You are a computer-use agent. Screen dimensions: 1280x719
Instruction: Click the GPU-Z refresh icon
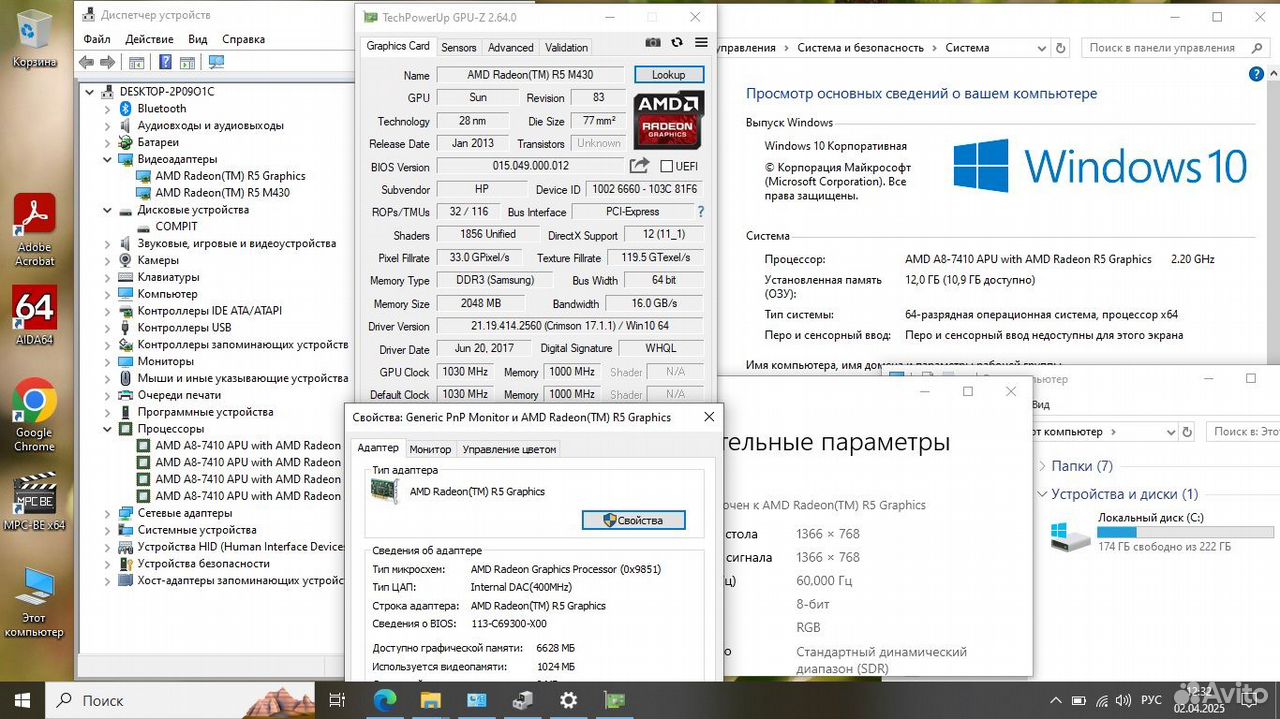(677, 43)
